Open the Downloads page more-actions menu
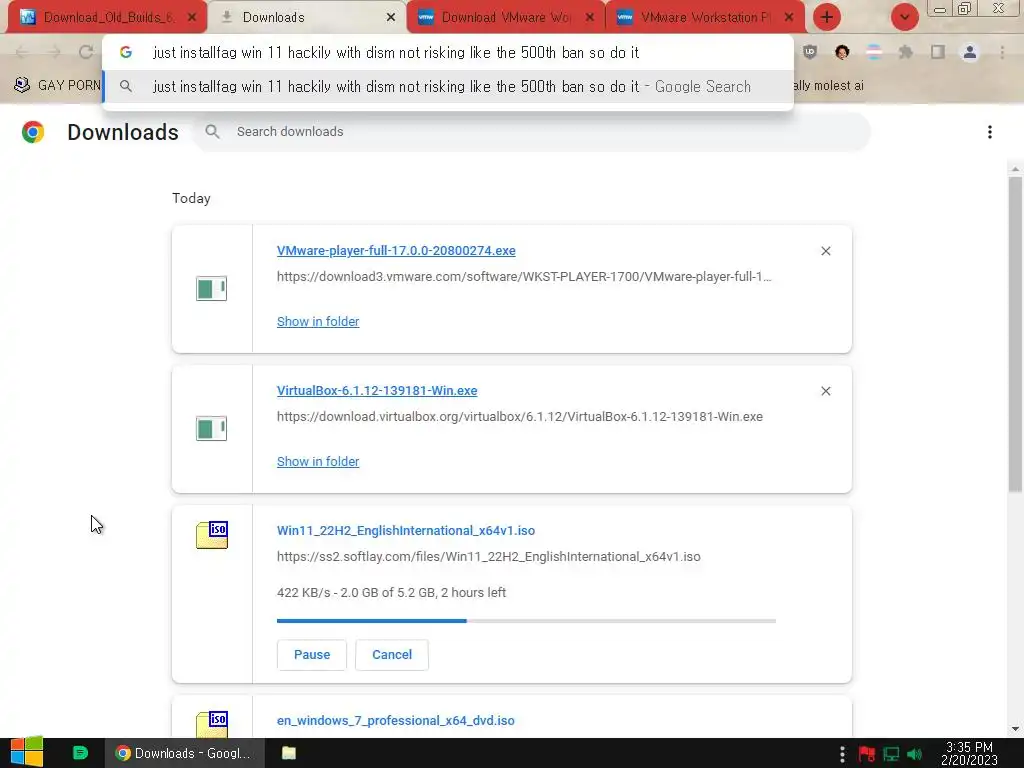 pos(990,132)
